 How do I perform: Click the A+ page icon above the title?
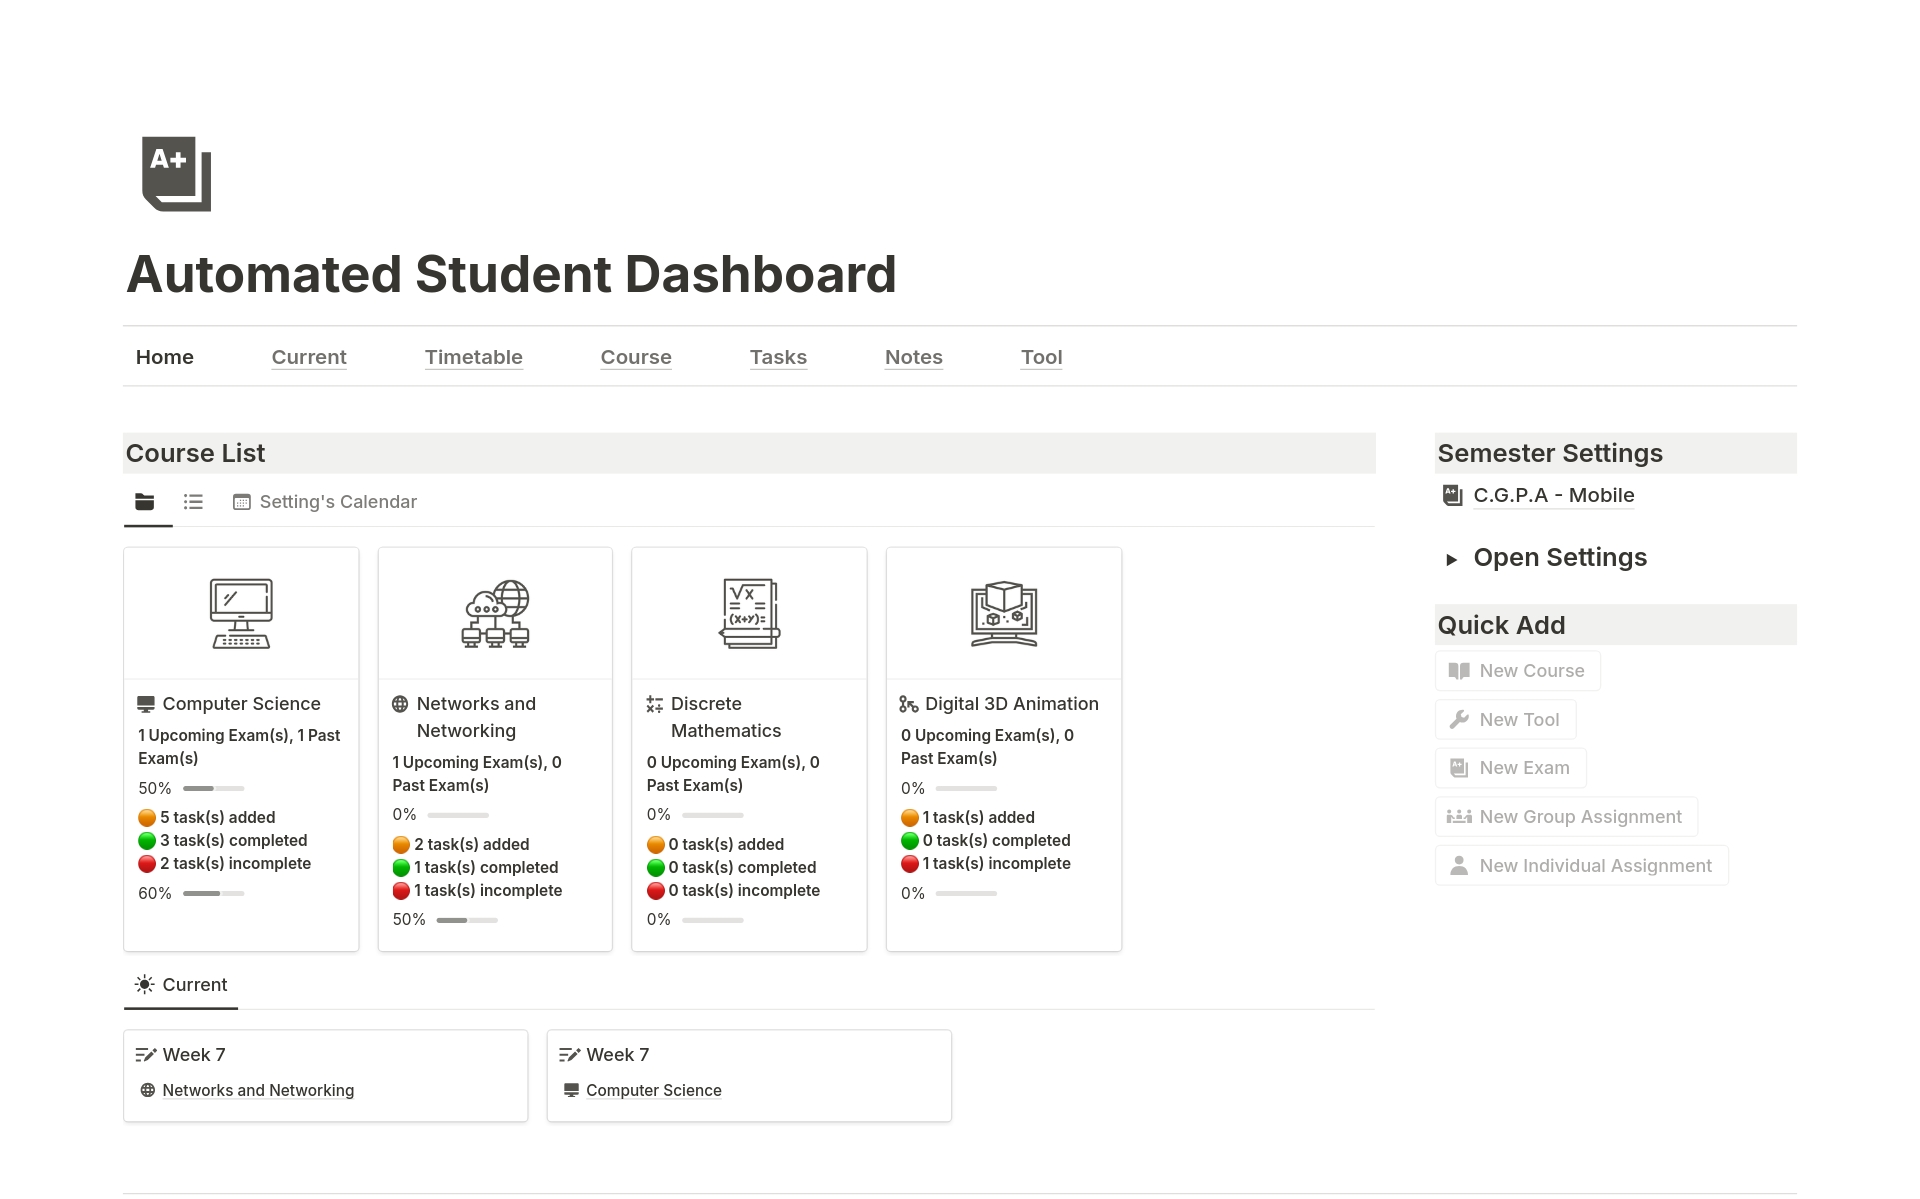pyautogui.click(x=175, y=174)
